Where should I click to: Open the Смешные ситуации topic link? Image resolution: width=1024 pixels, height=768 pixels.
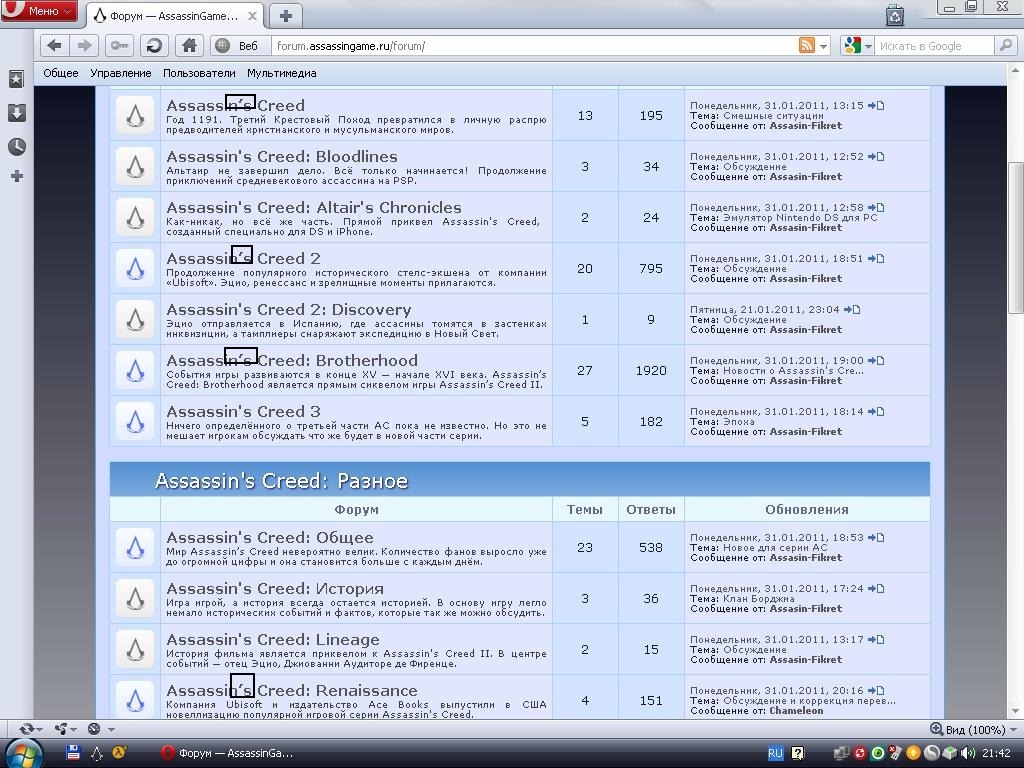773,116
